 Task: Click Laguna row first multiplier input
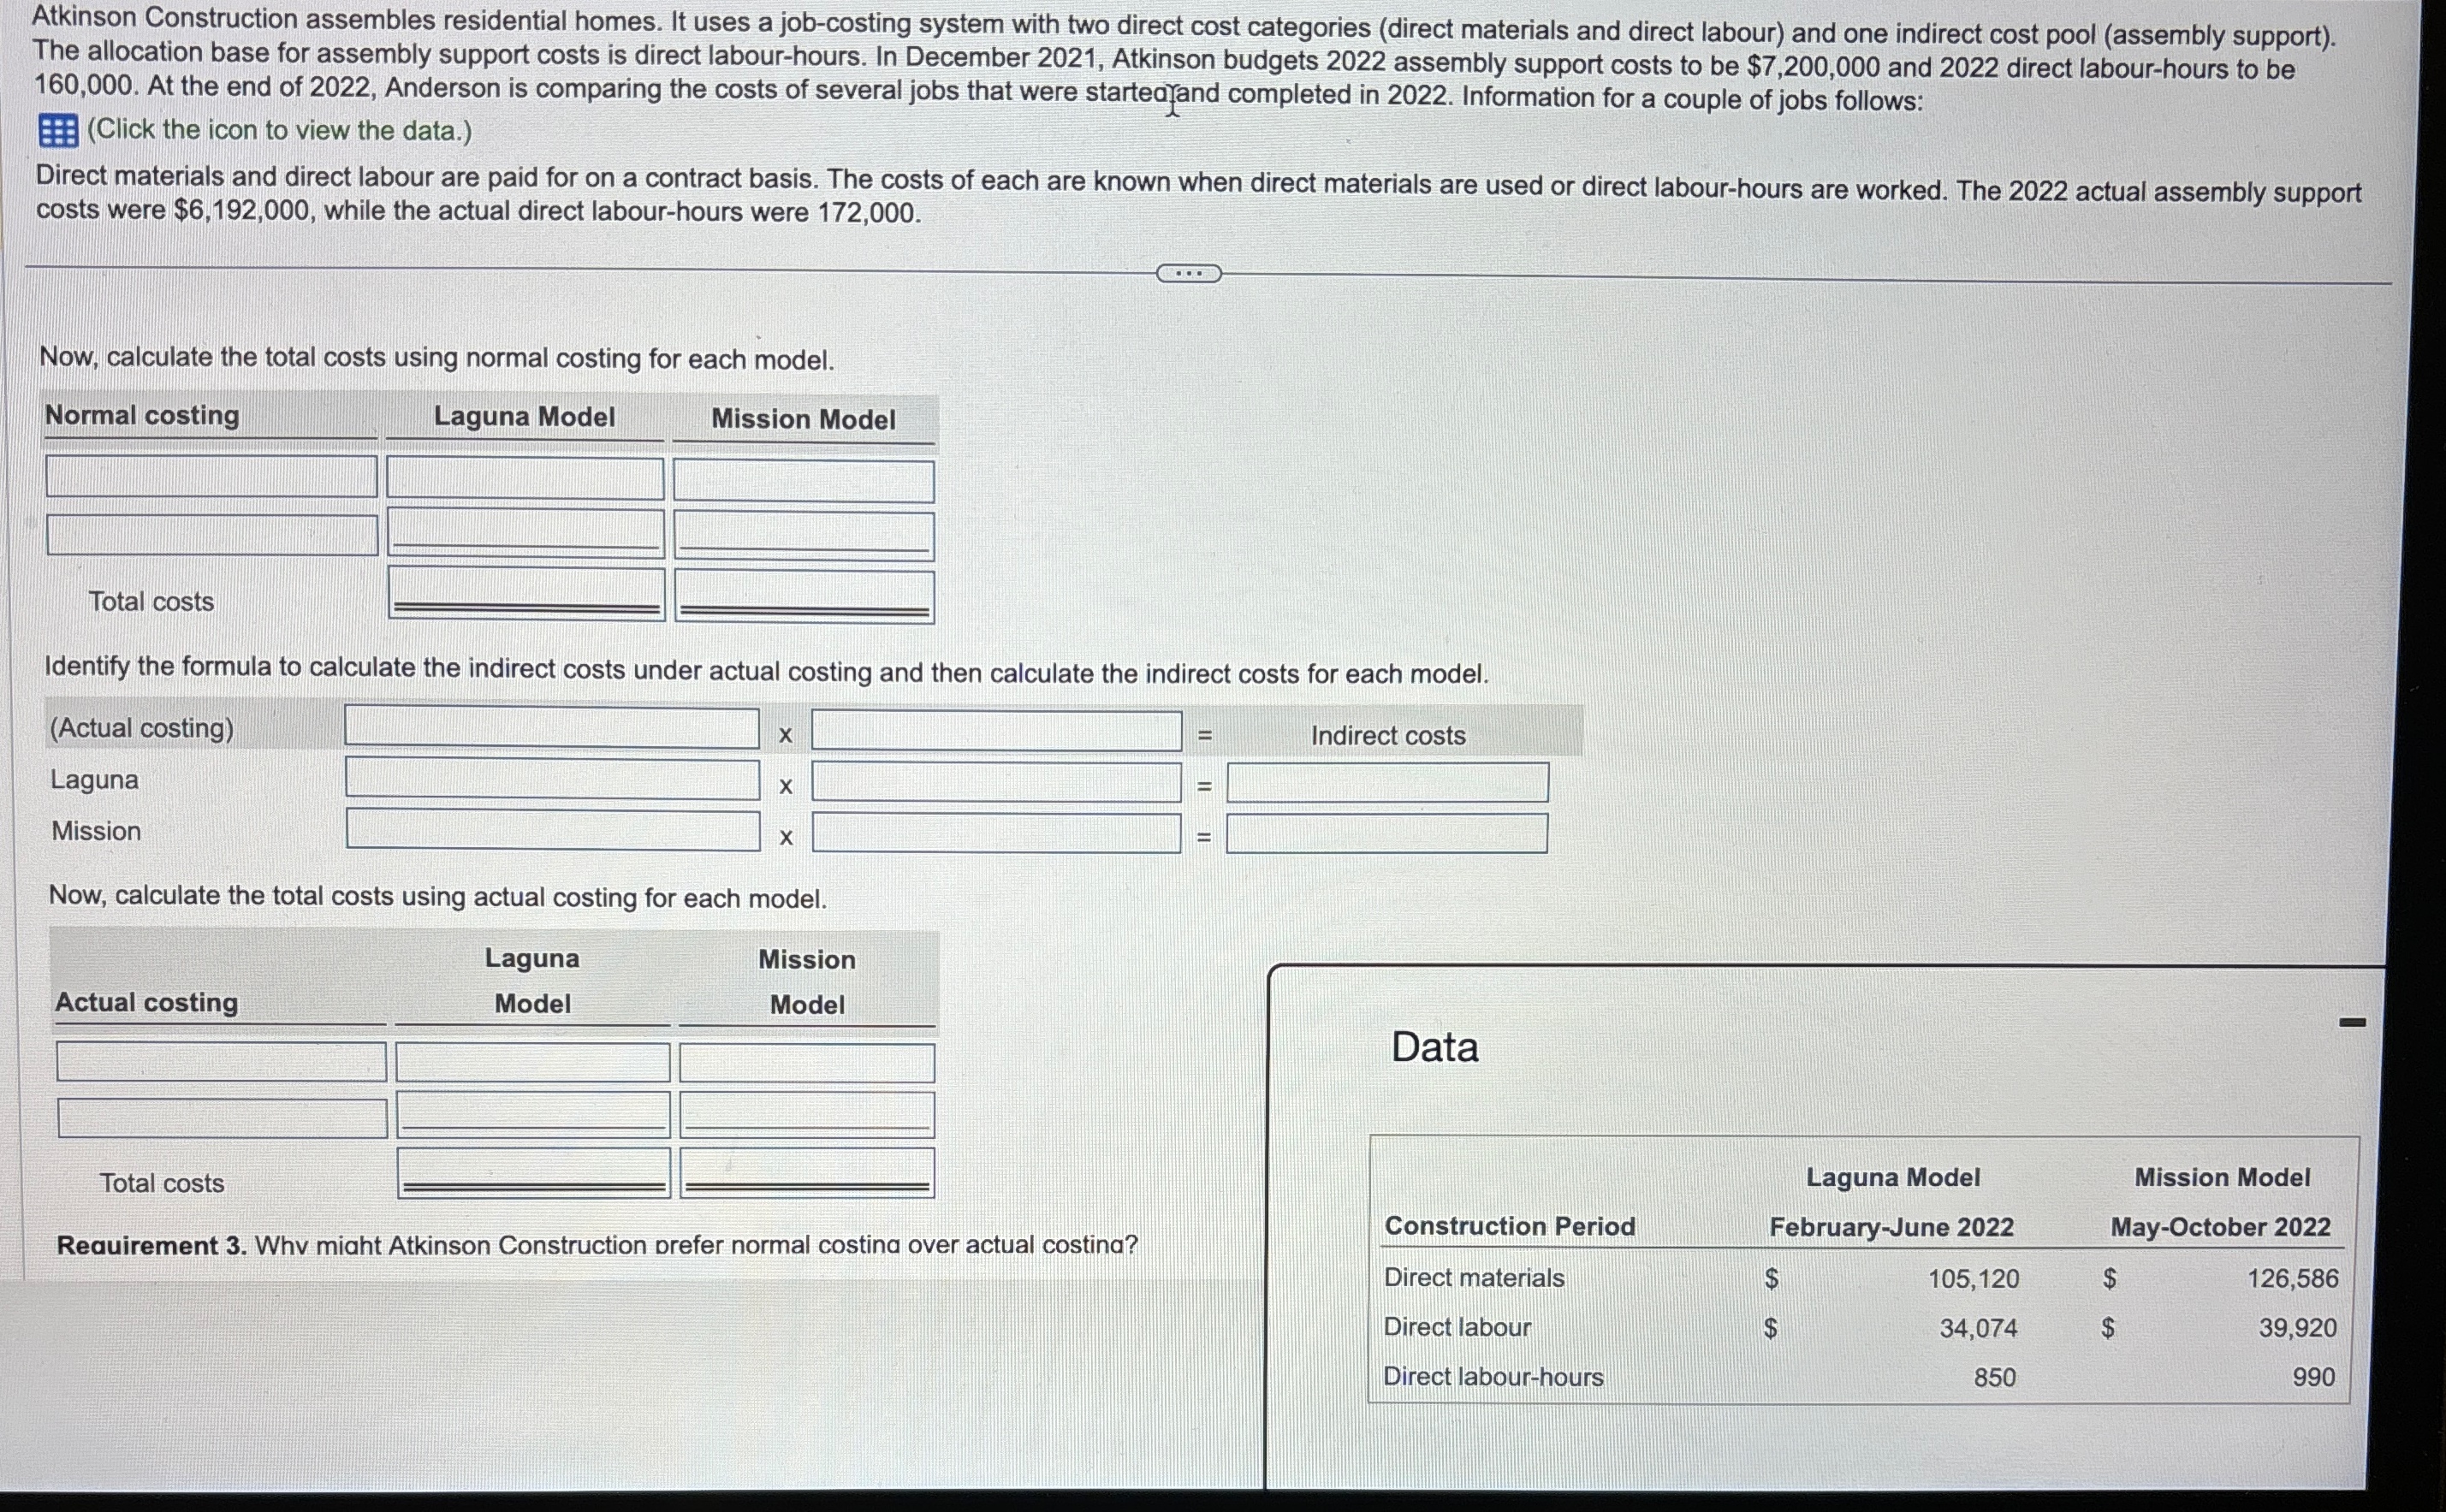552,779
